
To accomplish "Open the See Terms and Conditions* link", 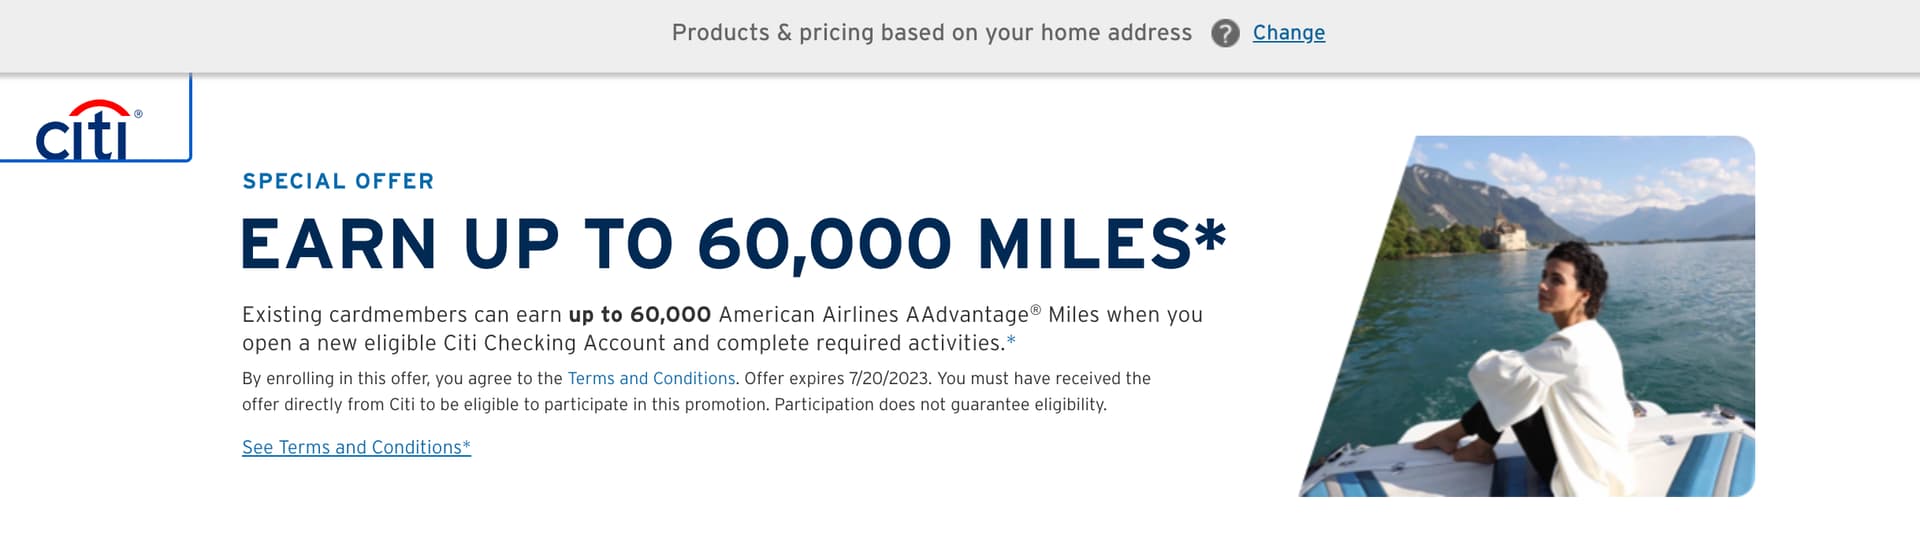I will 356,447.
